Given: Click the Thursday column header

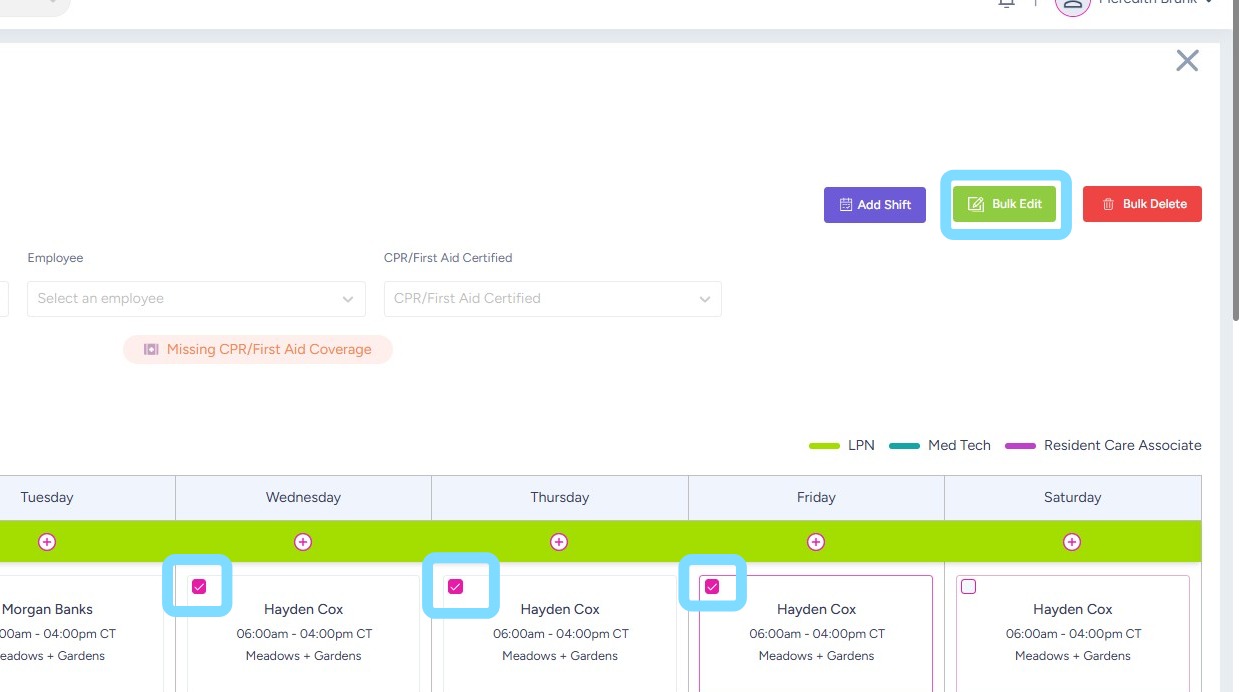Looking at the screenshot, I should (x=560, y=497).
